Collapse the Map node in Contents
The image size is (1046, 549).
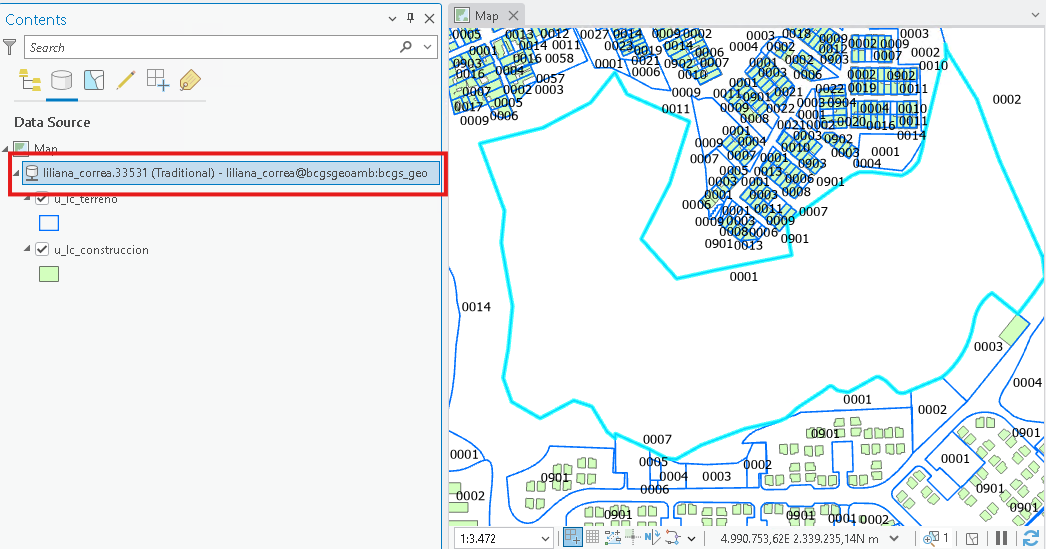point(6,148)
